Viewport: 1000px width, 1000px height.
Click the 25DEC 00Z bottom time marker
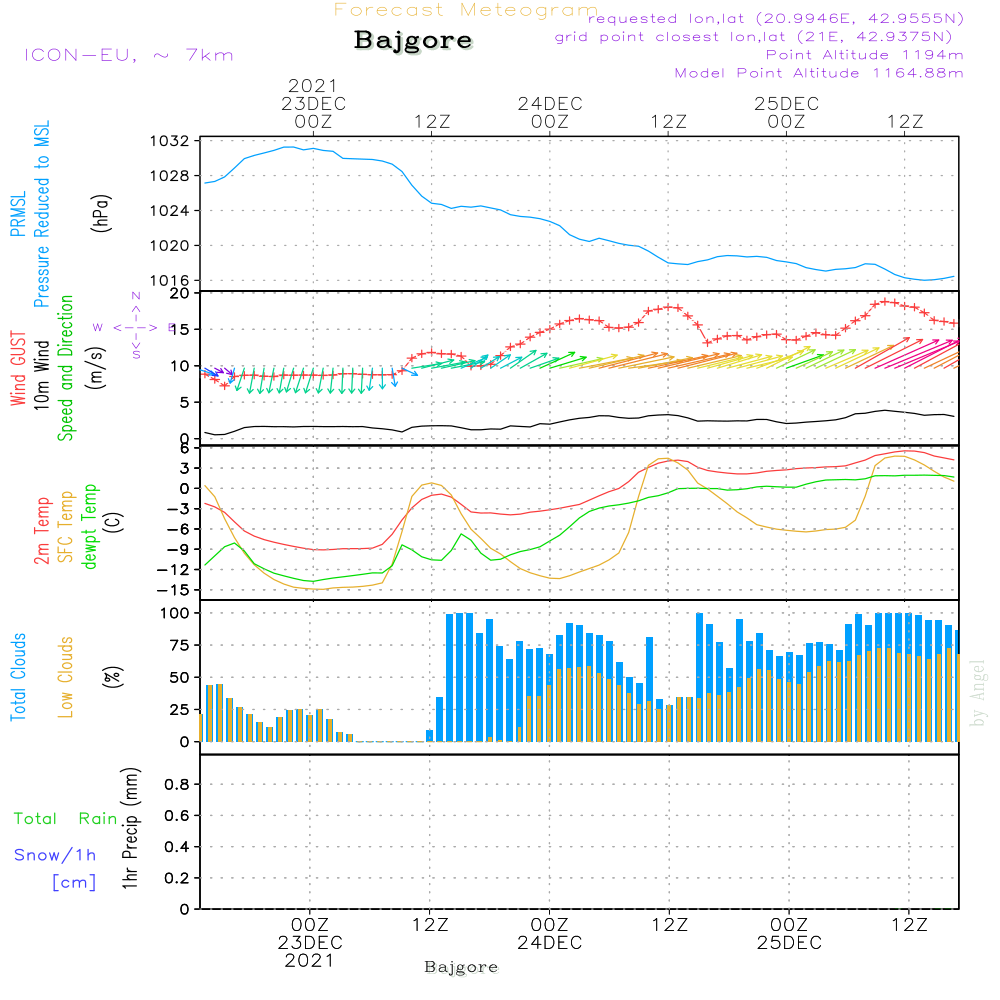[789, 934]
